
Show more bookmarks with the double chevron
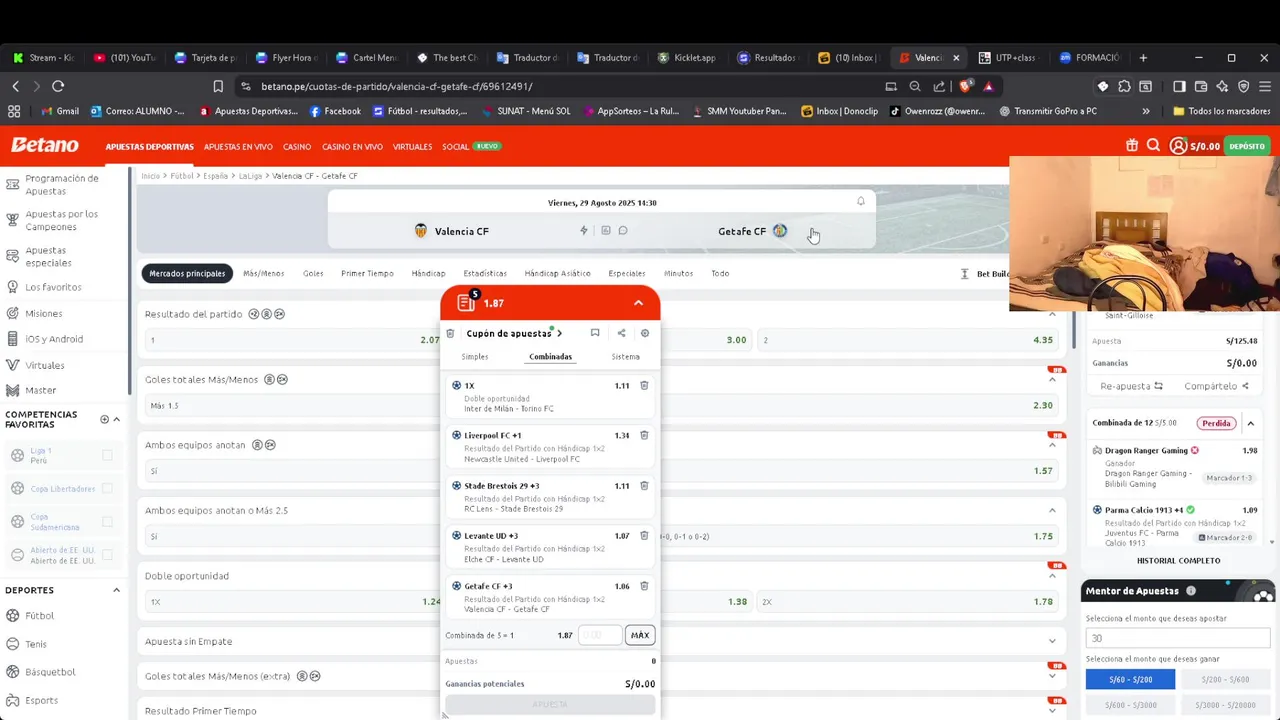pos(1146,111)
